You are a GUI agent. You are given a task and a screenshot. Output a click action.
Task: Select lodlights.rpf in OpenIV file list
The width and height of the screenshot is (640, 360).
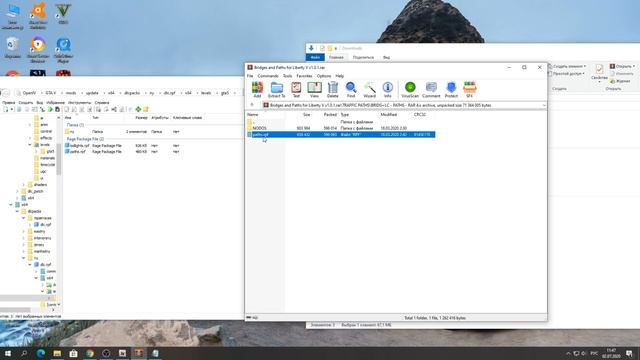[77, 146]
